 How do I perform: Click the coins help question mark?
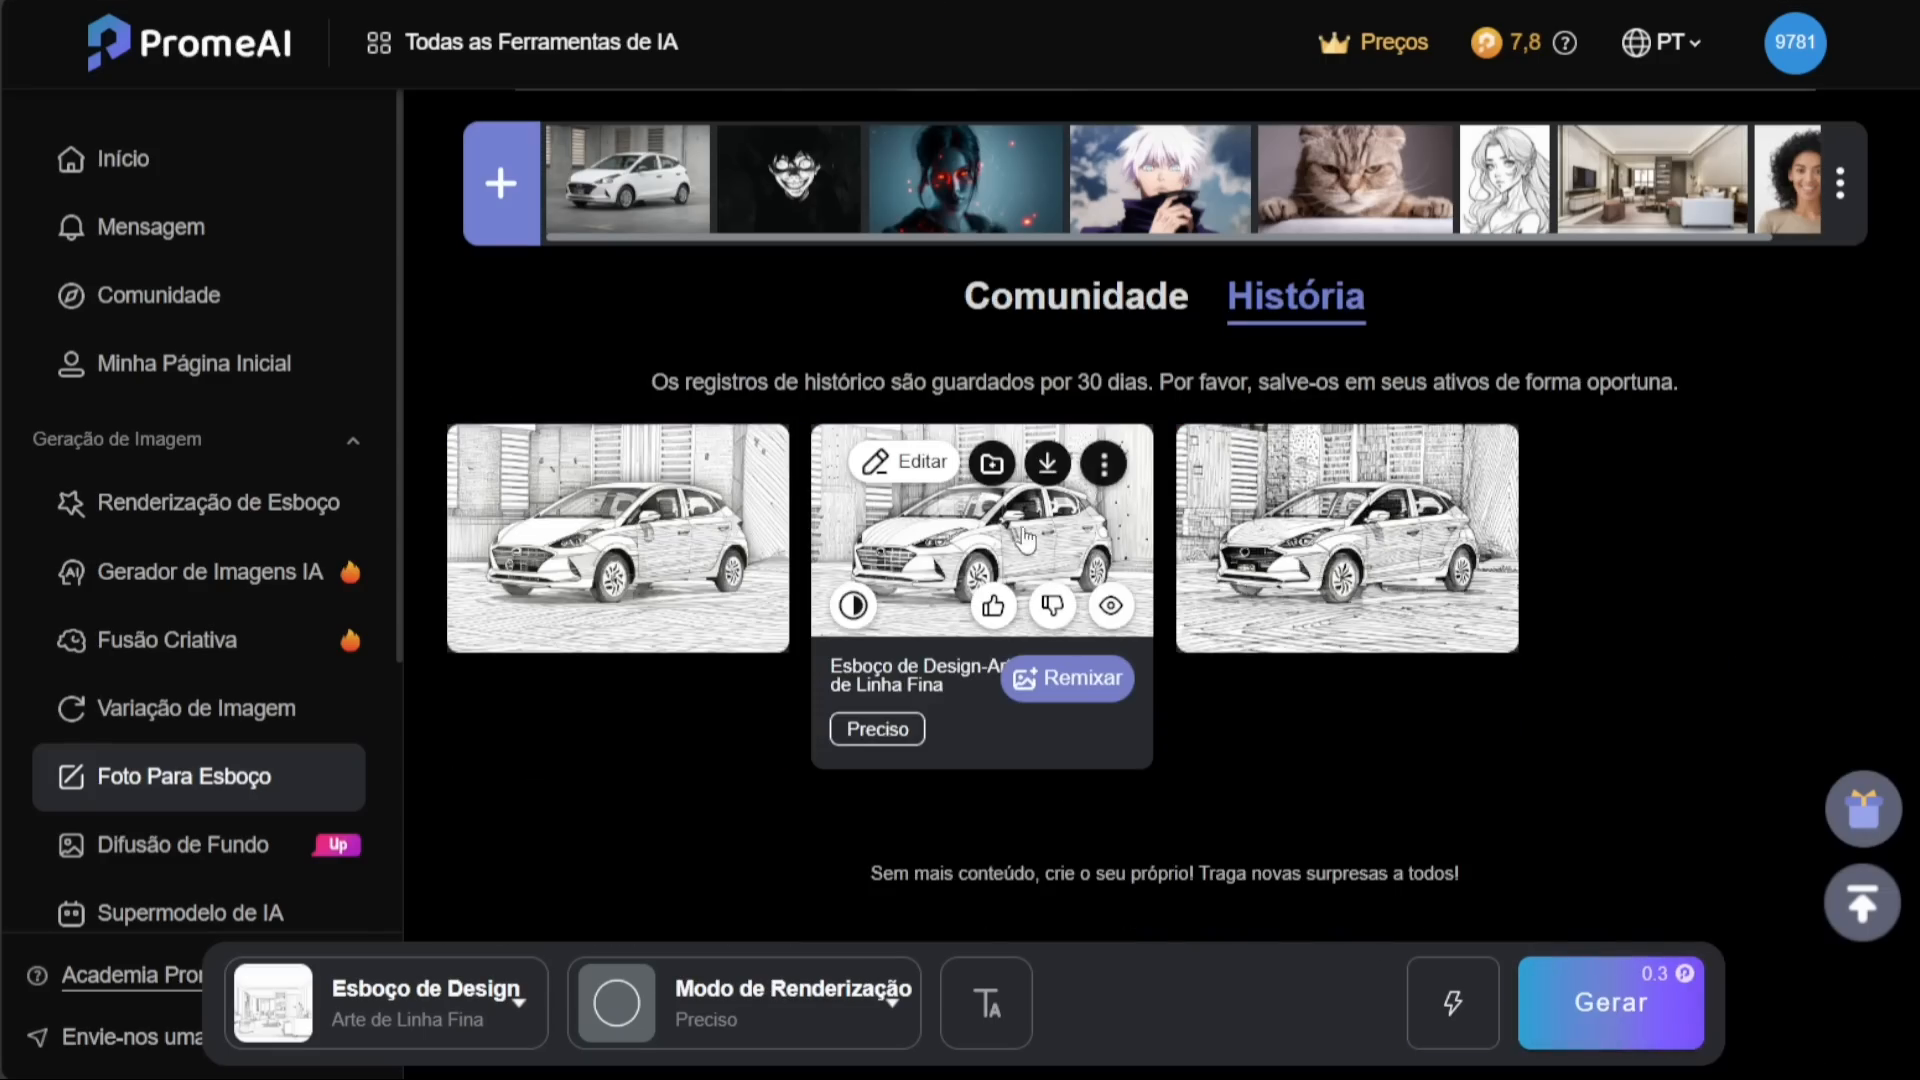tap(1565, 42)
